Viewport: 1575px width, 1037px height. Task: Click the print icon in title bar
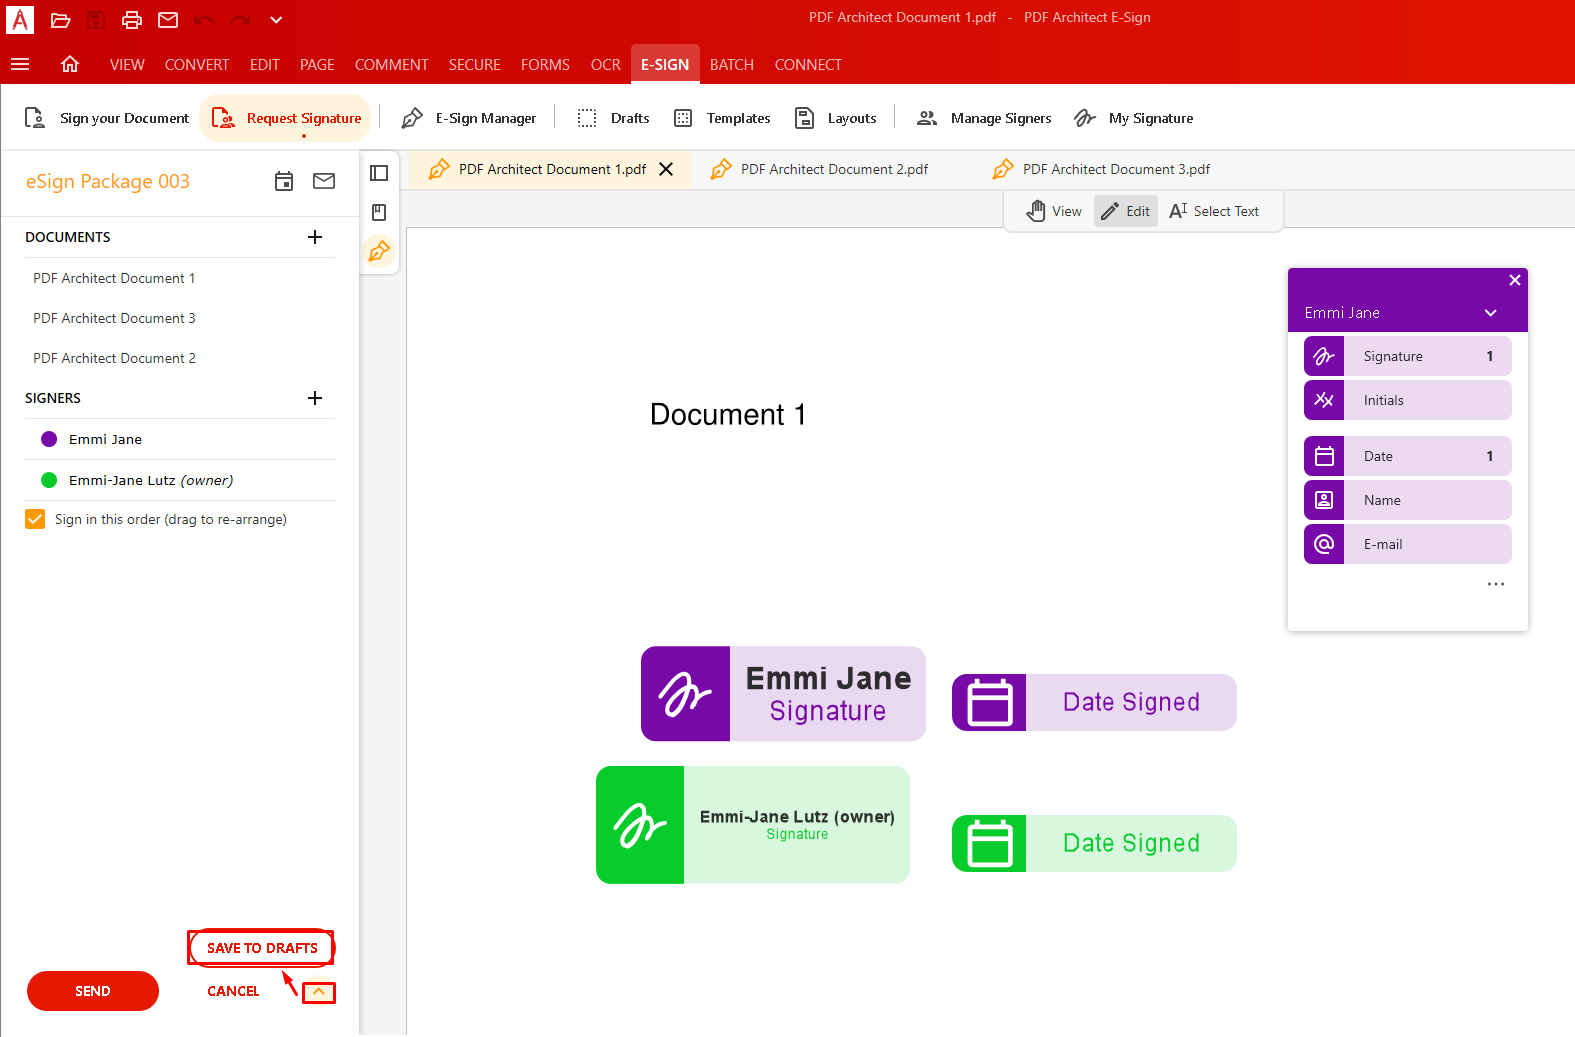point(132,20)
